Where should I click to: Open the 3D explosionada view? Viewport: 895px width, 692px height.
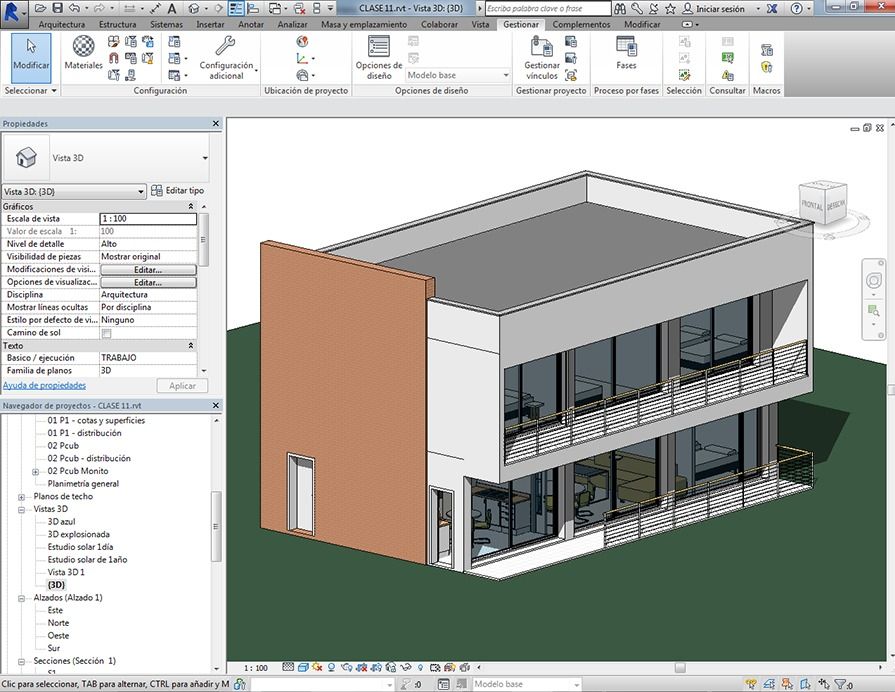click(x=78, y=534)
